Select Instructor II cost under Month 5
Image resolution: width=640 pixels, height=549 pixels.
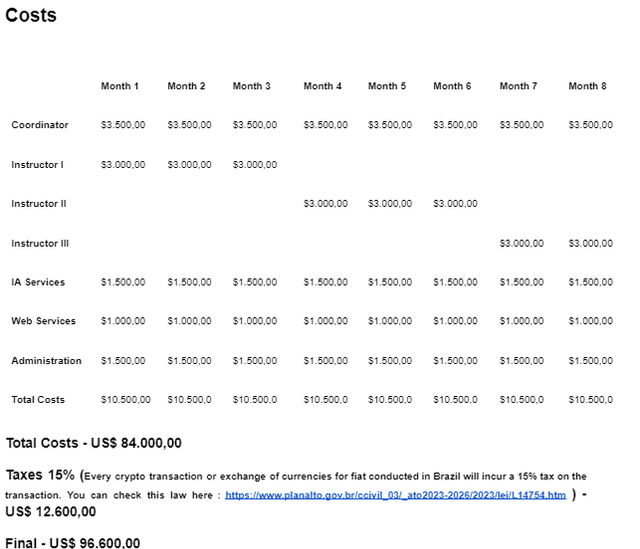tap(389, 203)
